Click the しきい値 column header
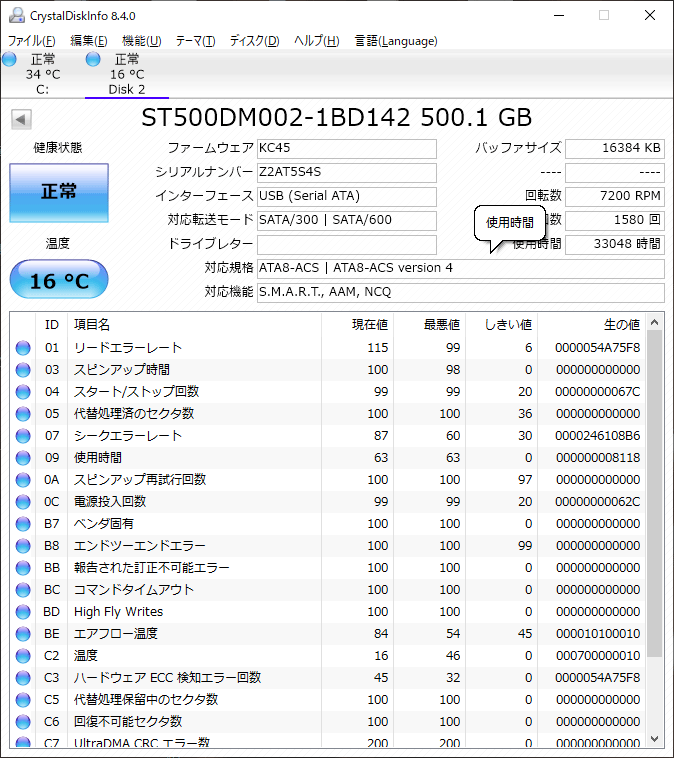674x758 pixels. [x=501, y=324]
